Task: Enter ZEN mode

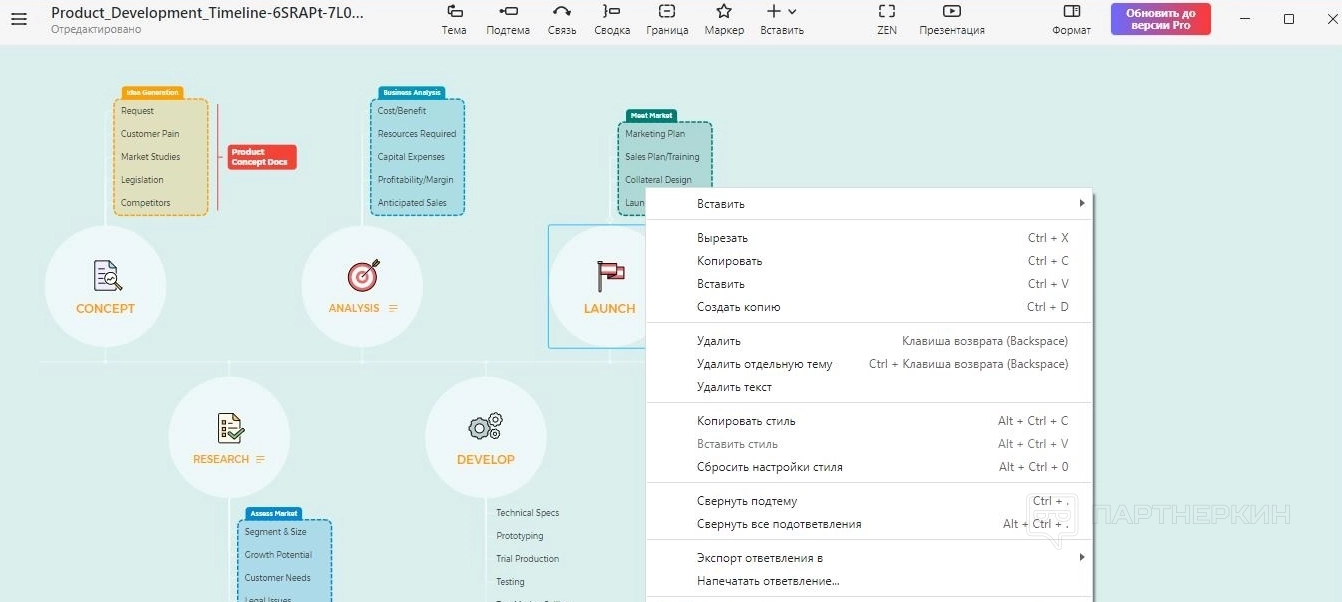Action: 887,11
